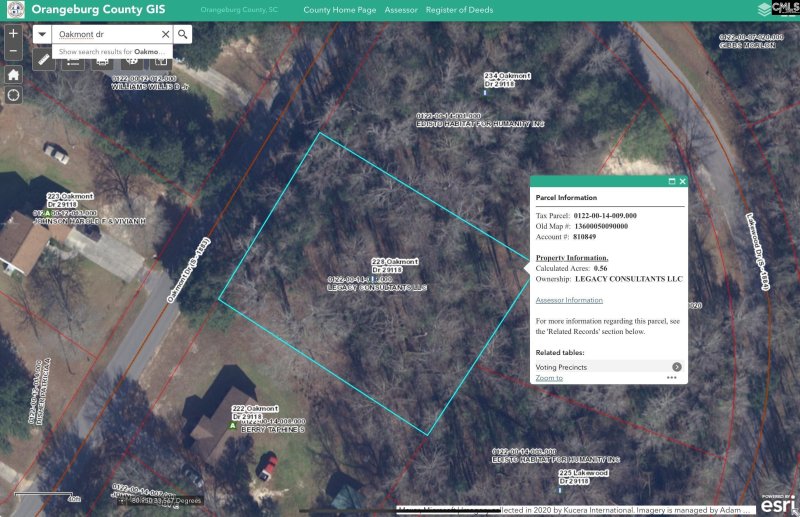
Task: Click the search magnifier button
Action: click(185, 34)
